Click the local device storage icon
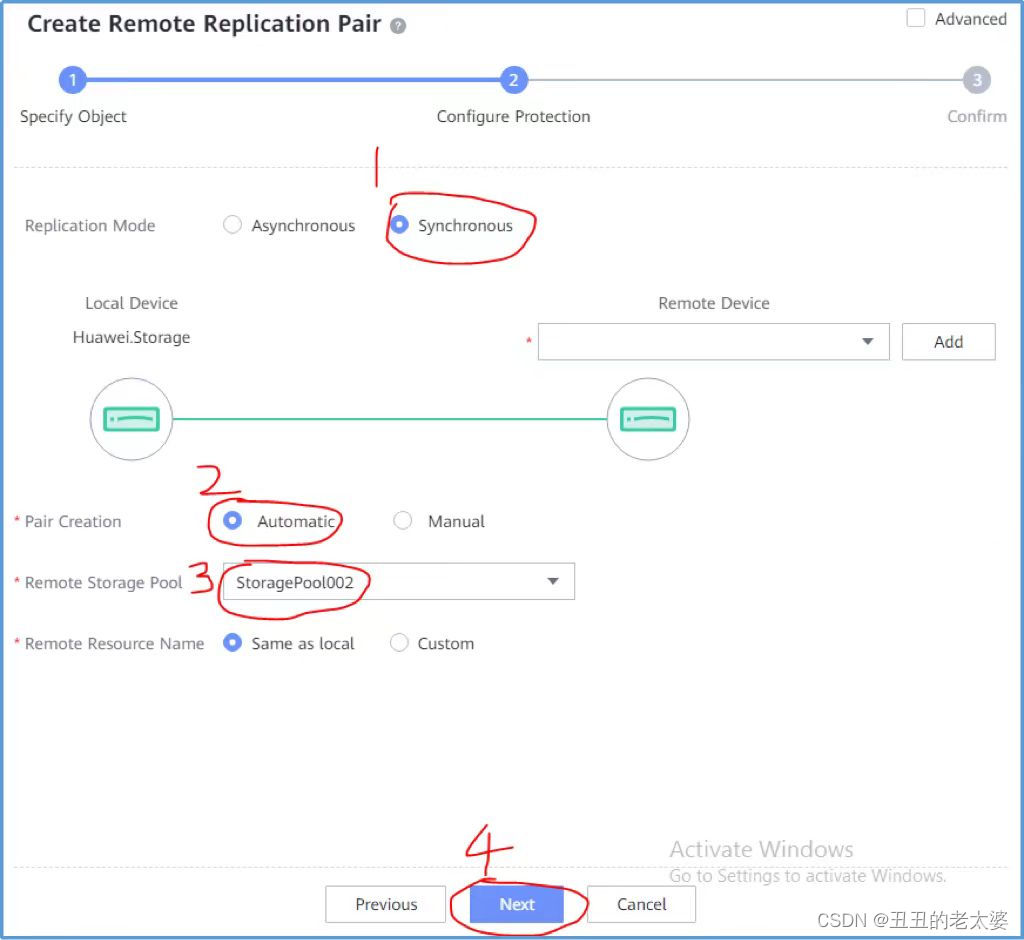1024x940 pixels. coord(131,419)
